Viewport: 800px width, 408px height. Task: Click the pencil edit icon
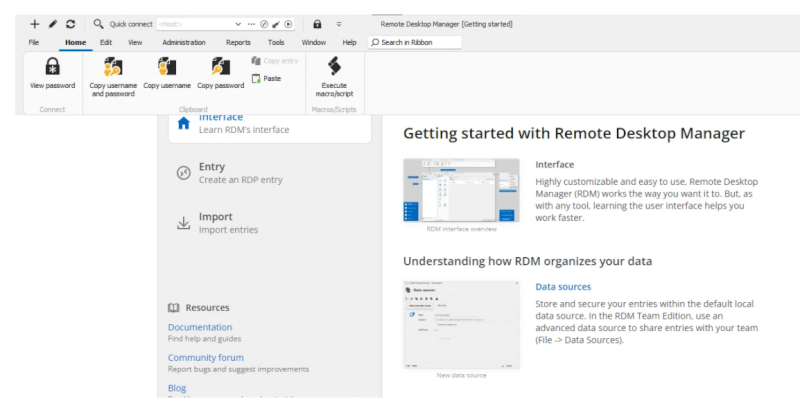point(53,24)
